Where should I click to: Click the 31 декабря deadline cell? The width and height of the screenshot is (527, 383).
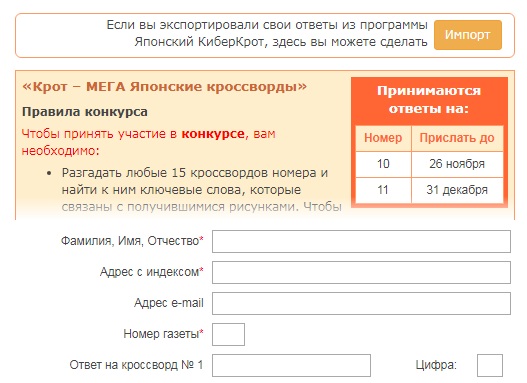pyautogui.click(x=457, y=190)
